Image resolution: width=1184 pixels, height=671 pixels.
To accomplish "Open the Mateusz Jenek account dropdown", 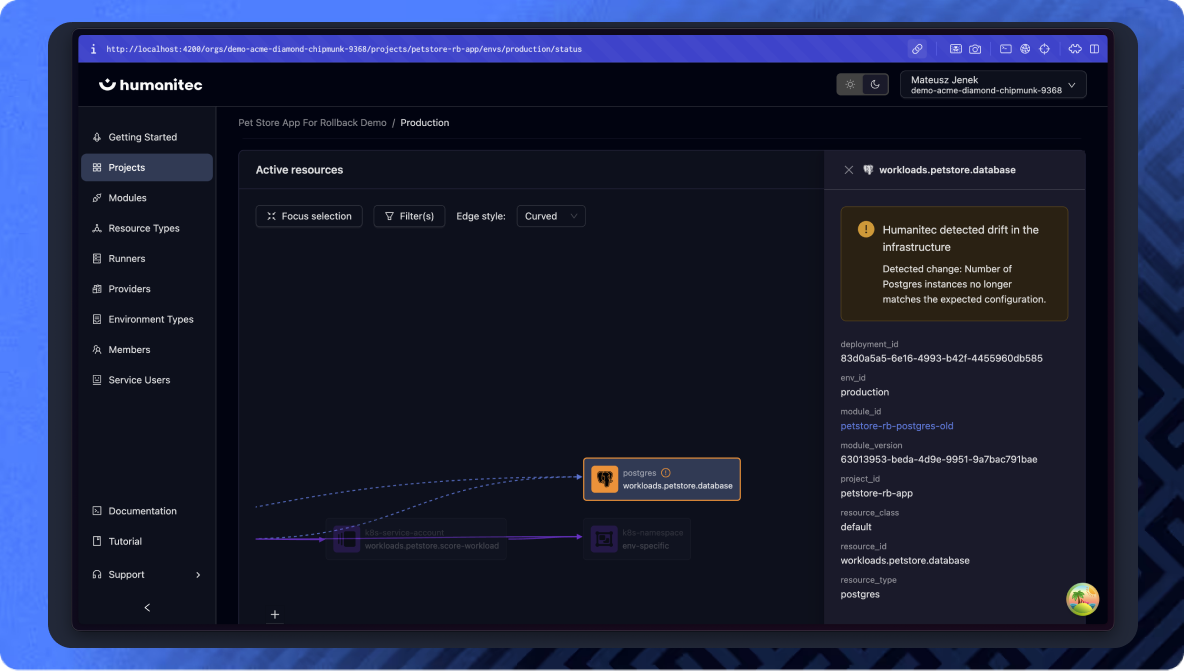I will point(993,85).
